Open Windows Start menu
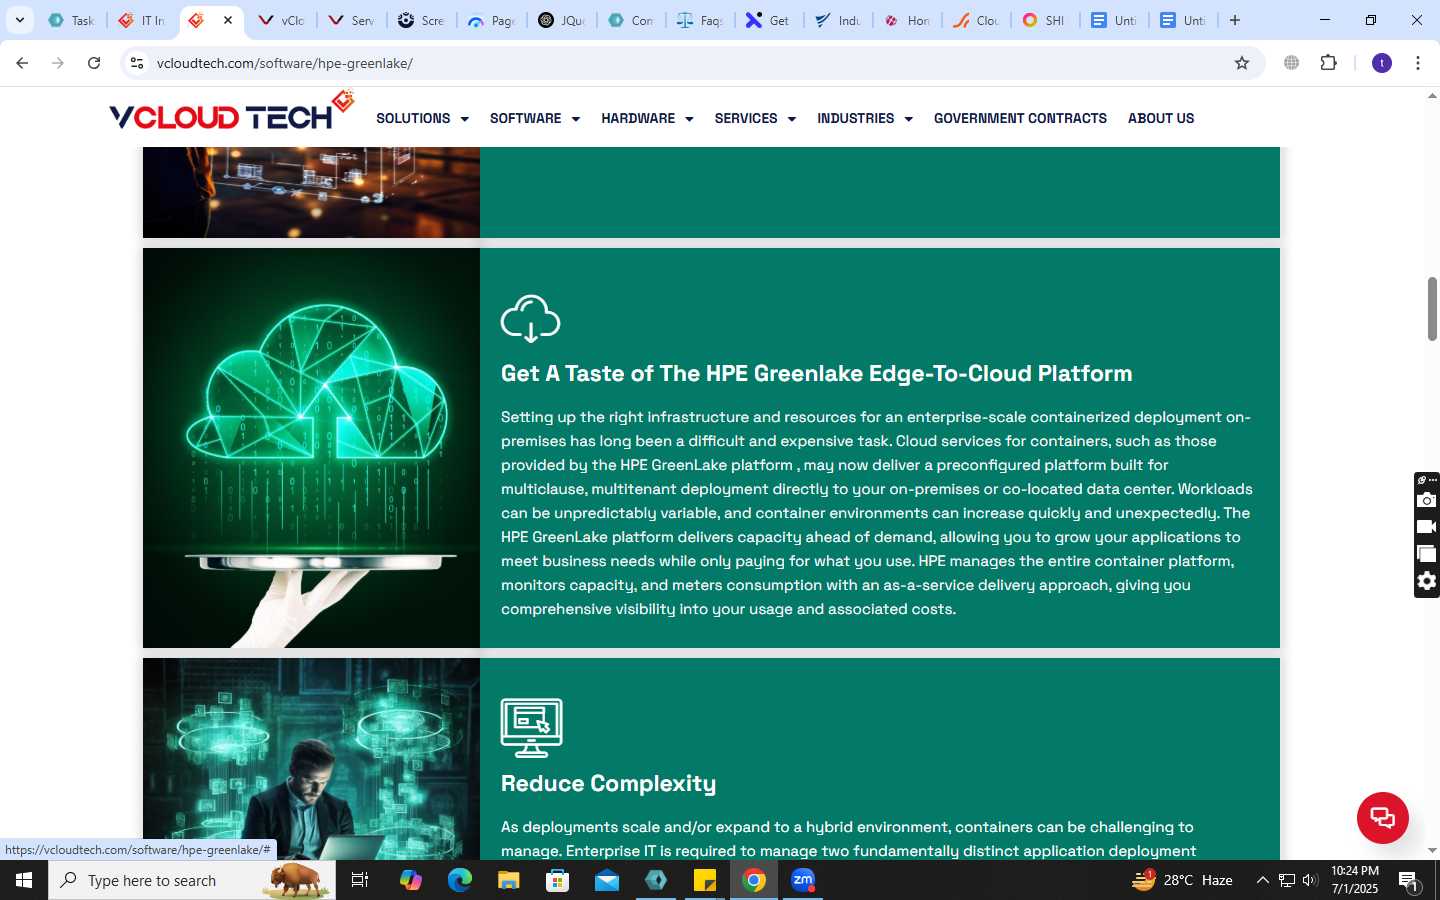This screenshot has width=1440, height=900. (24, 880)
